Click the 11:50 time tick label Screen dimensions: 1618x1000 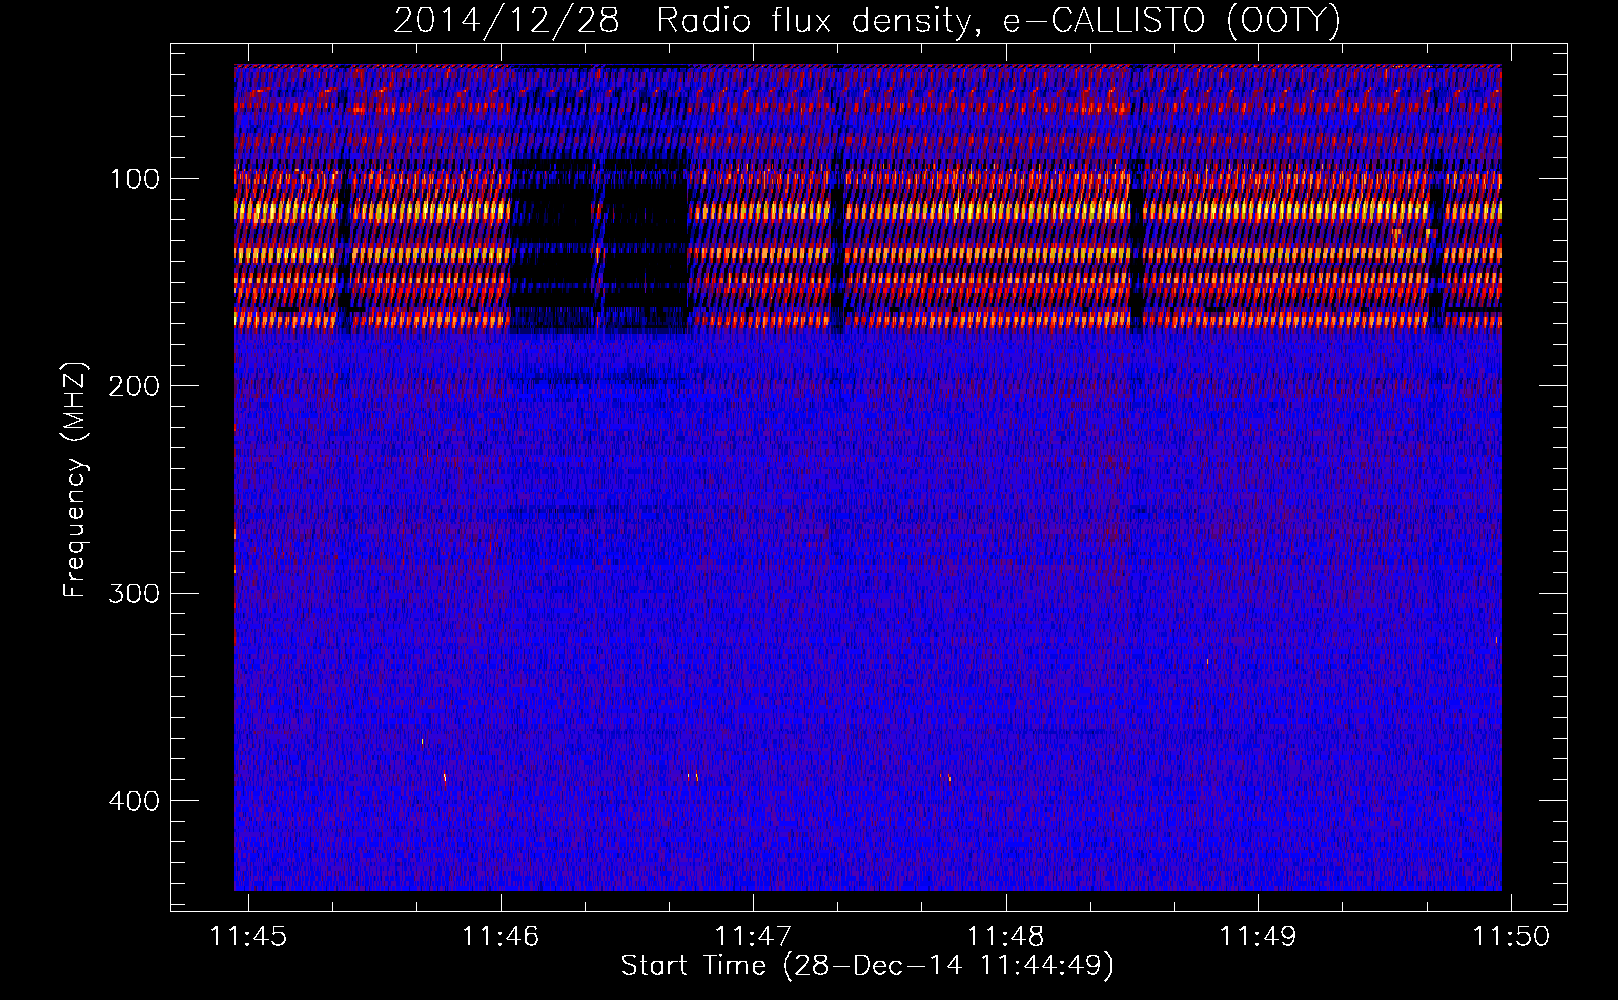[x=1510, y=936]
